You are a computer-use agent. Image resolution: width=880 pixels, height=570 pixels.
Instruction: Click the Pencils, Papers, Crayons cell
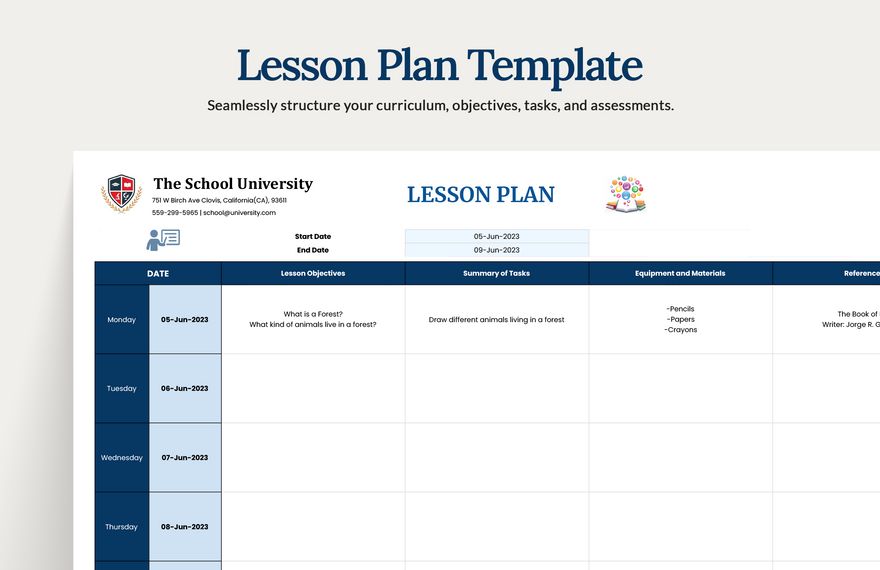point(680,319)
